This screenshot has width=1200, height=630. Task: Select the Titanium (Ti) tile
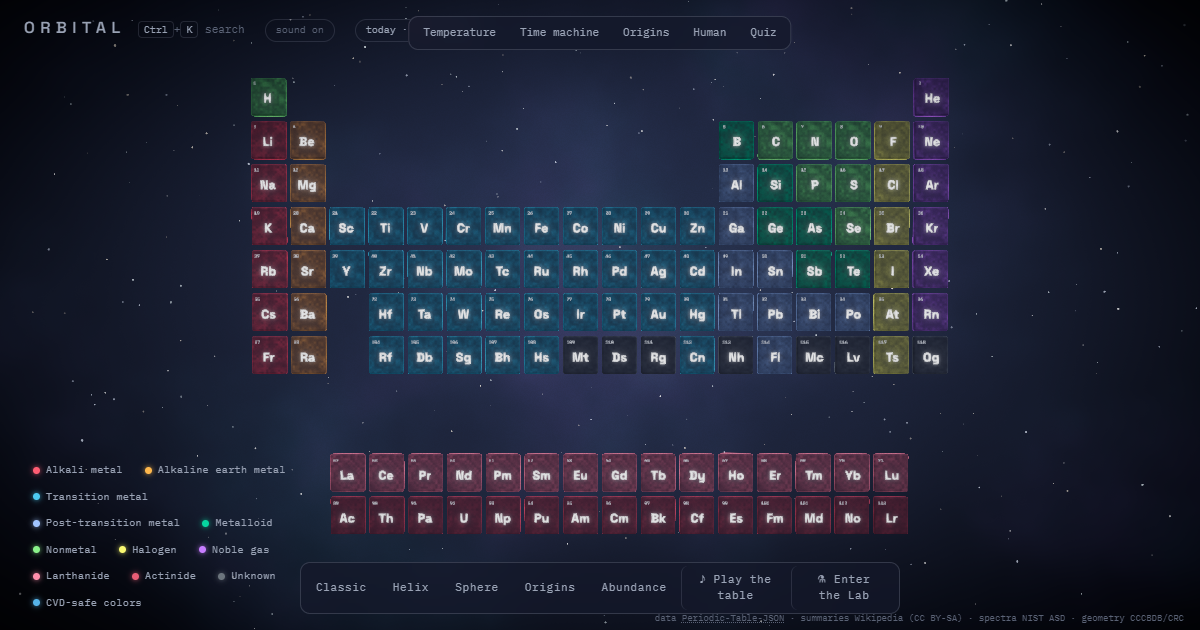pyautogui.click(x=386, y=226)
